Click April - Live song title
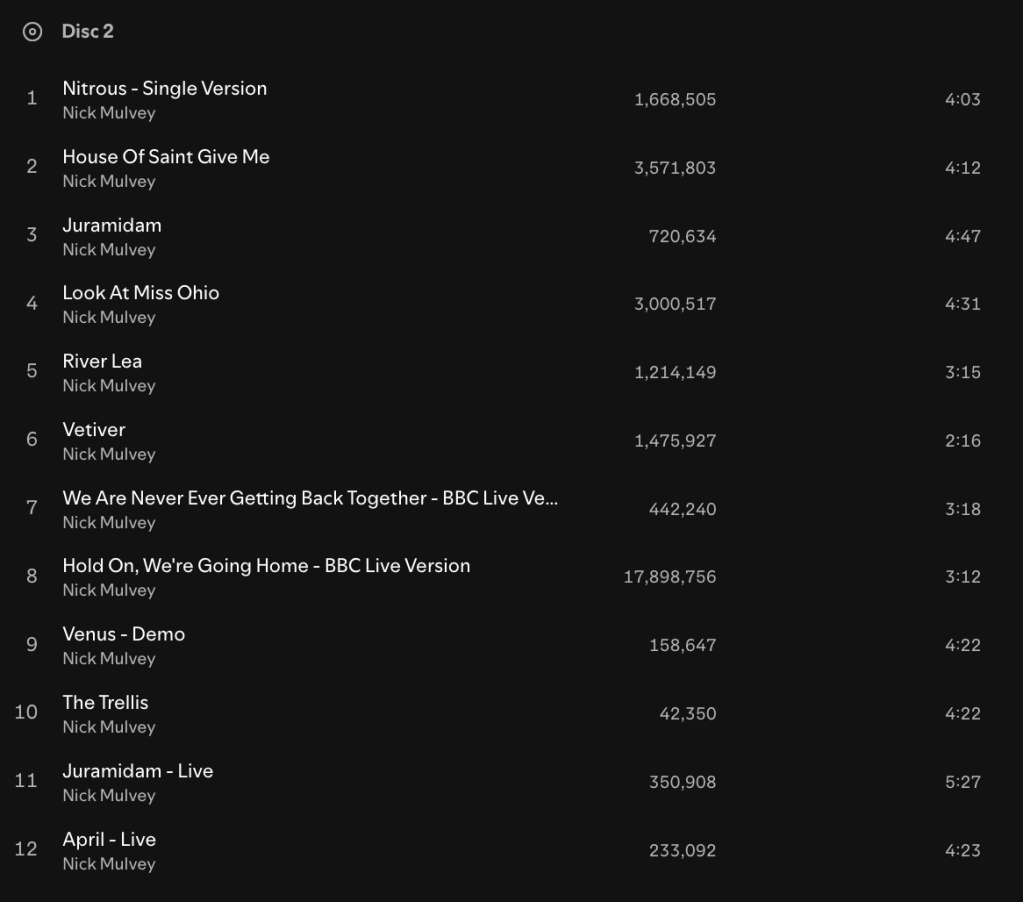This screenshot has width=1023, height=902. (x=109, y=839)
